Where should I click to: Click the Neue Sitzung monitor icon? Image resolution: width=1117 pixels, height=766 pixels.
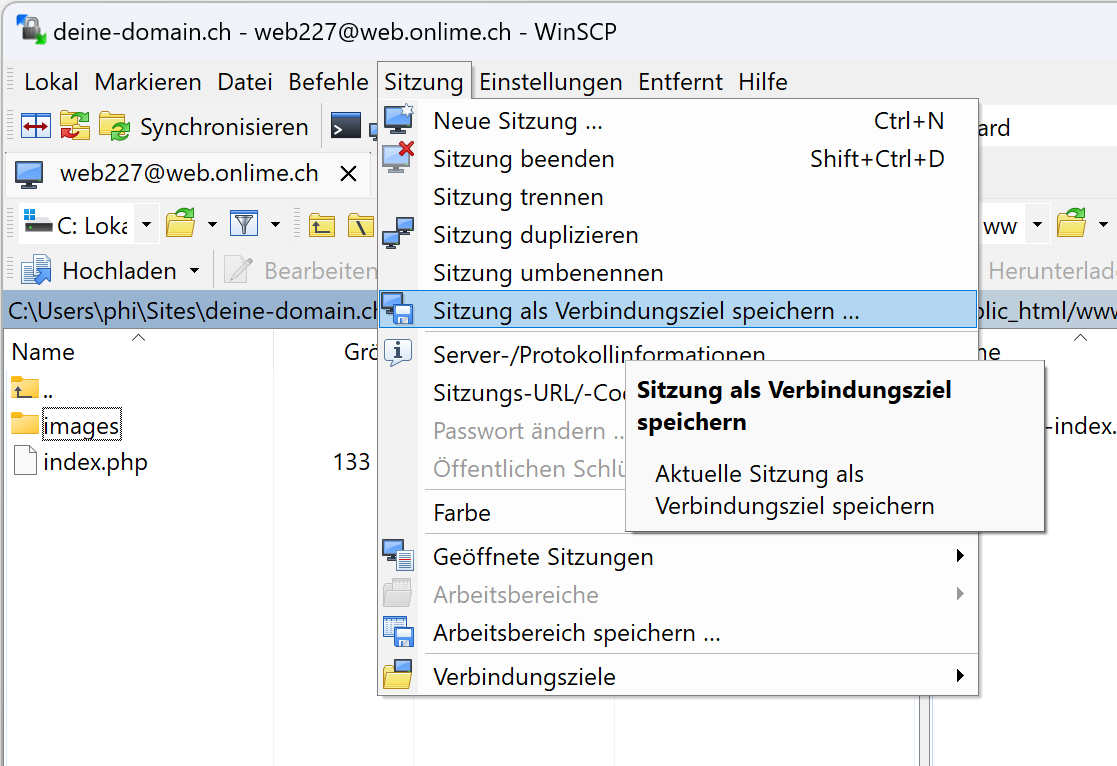(398, 119)
